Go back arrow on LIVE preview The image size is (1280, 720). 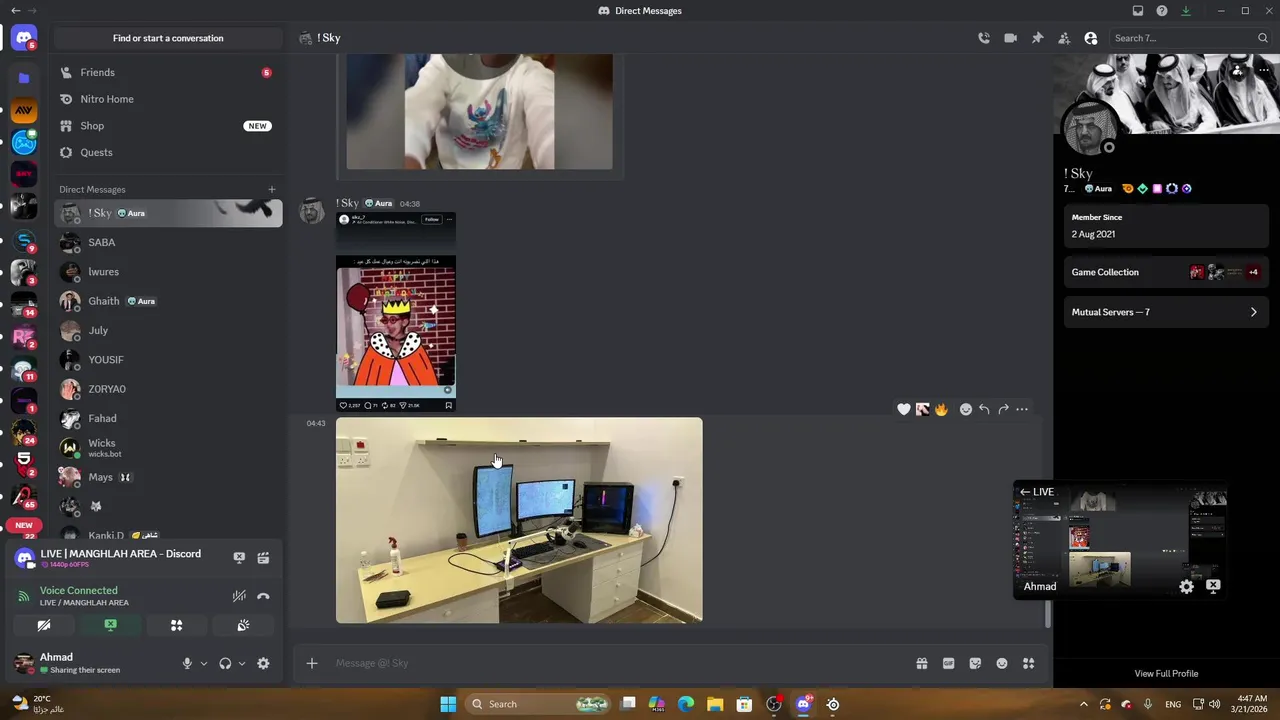coord(1025,492)
